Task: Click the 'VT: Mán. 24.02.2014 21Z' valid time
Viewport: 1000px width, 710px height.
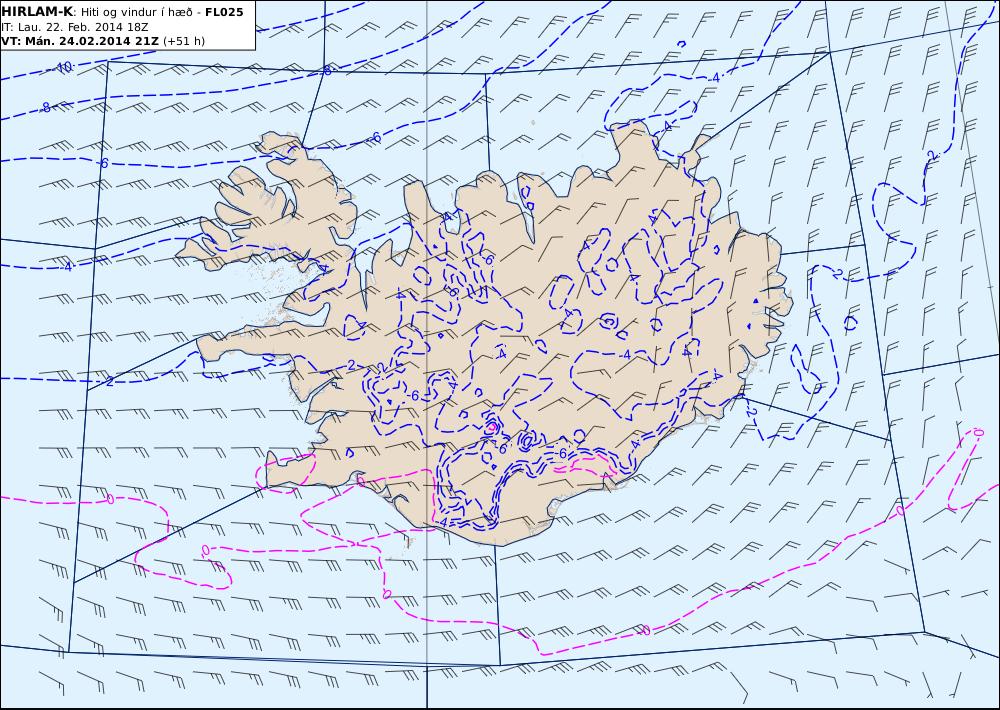Action: [x=80, y=41]
